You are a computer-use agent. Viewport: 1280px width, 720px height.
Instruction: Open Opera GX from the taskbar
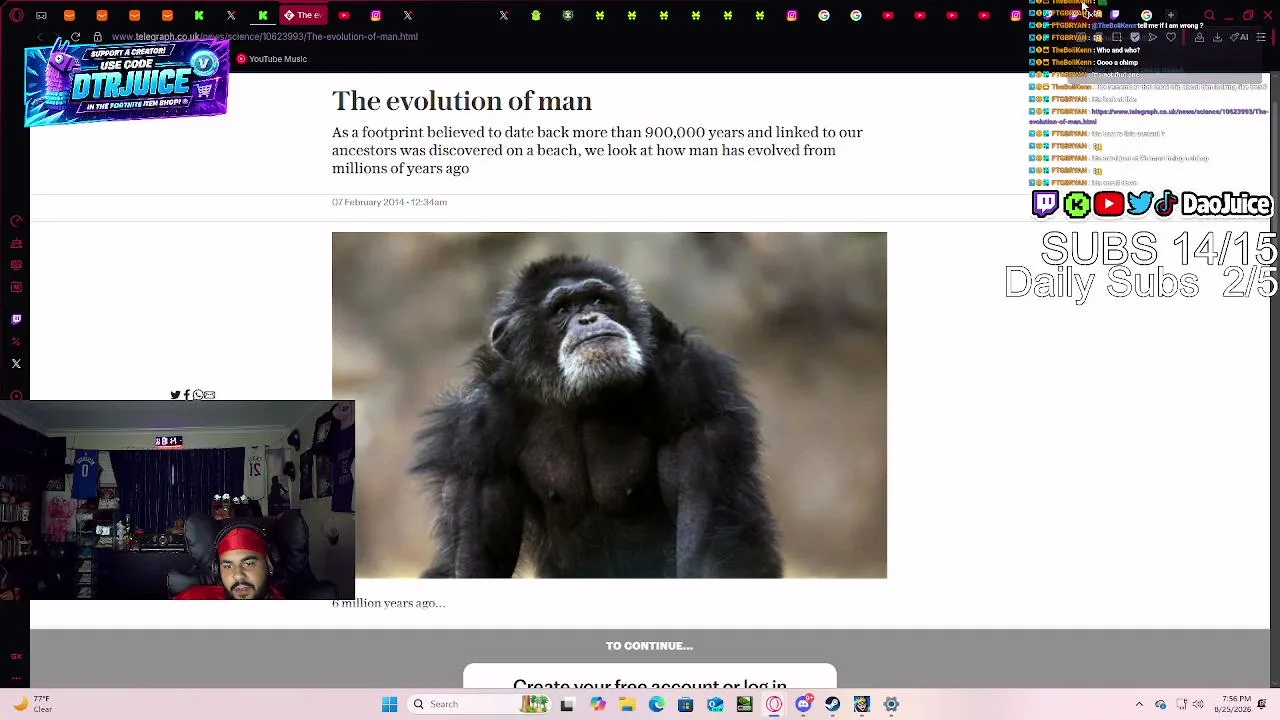pos(774,704)
